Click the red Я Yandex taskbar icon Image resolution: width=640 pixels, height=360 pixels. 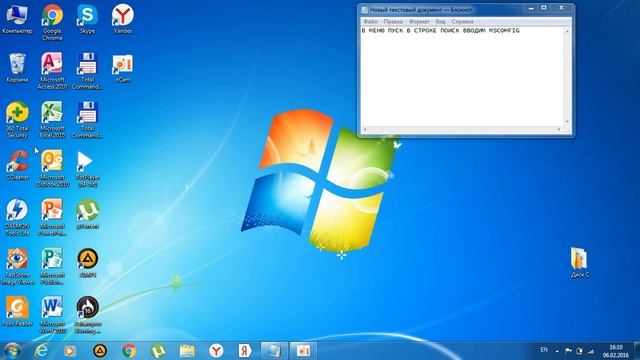click(x=245, y=351)
